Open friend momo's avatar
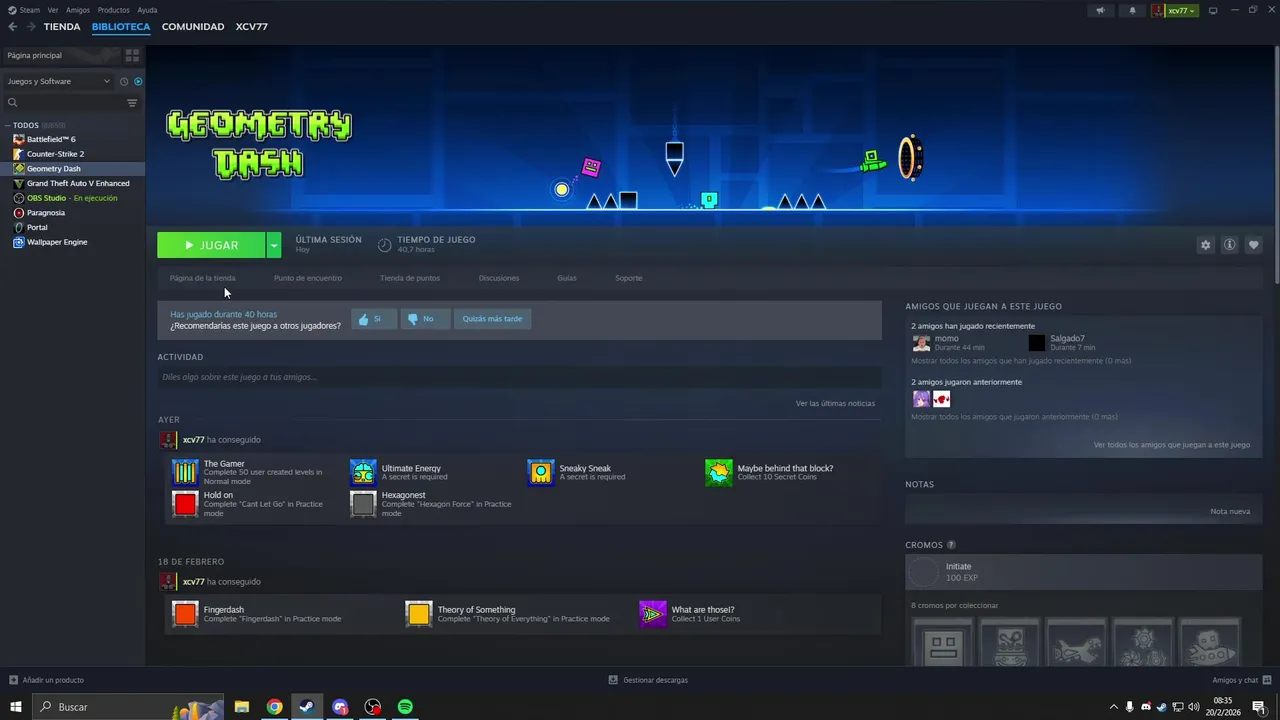The image size is (1280, 720). 921,343
